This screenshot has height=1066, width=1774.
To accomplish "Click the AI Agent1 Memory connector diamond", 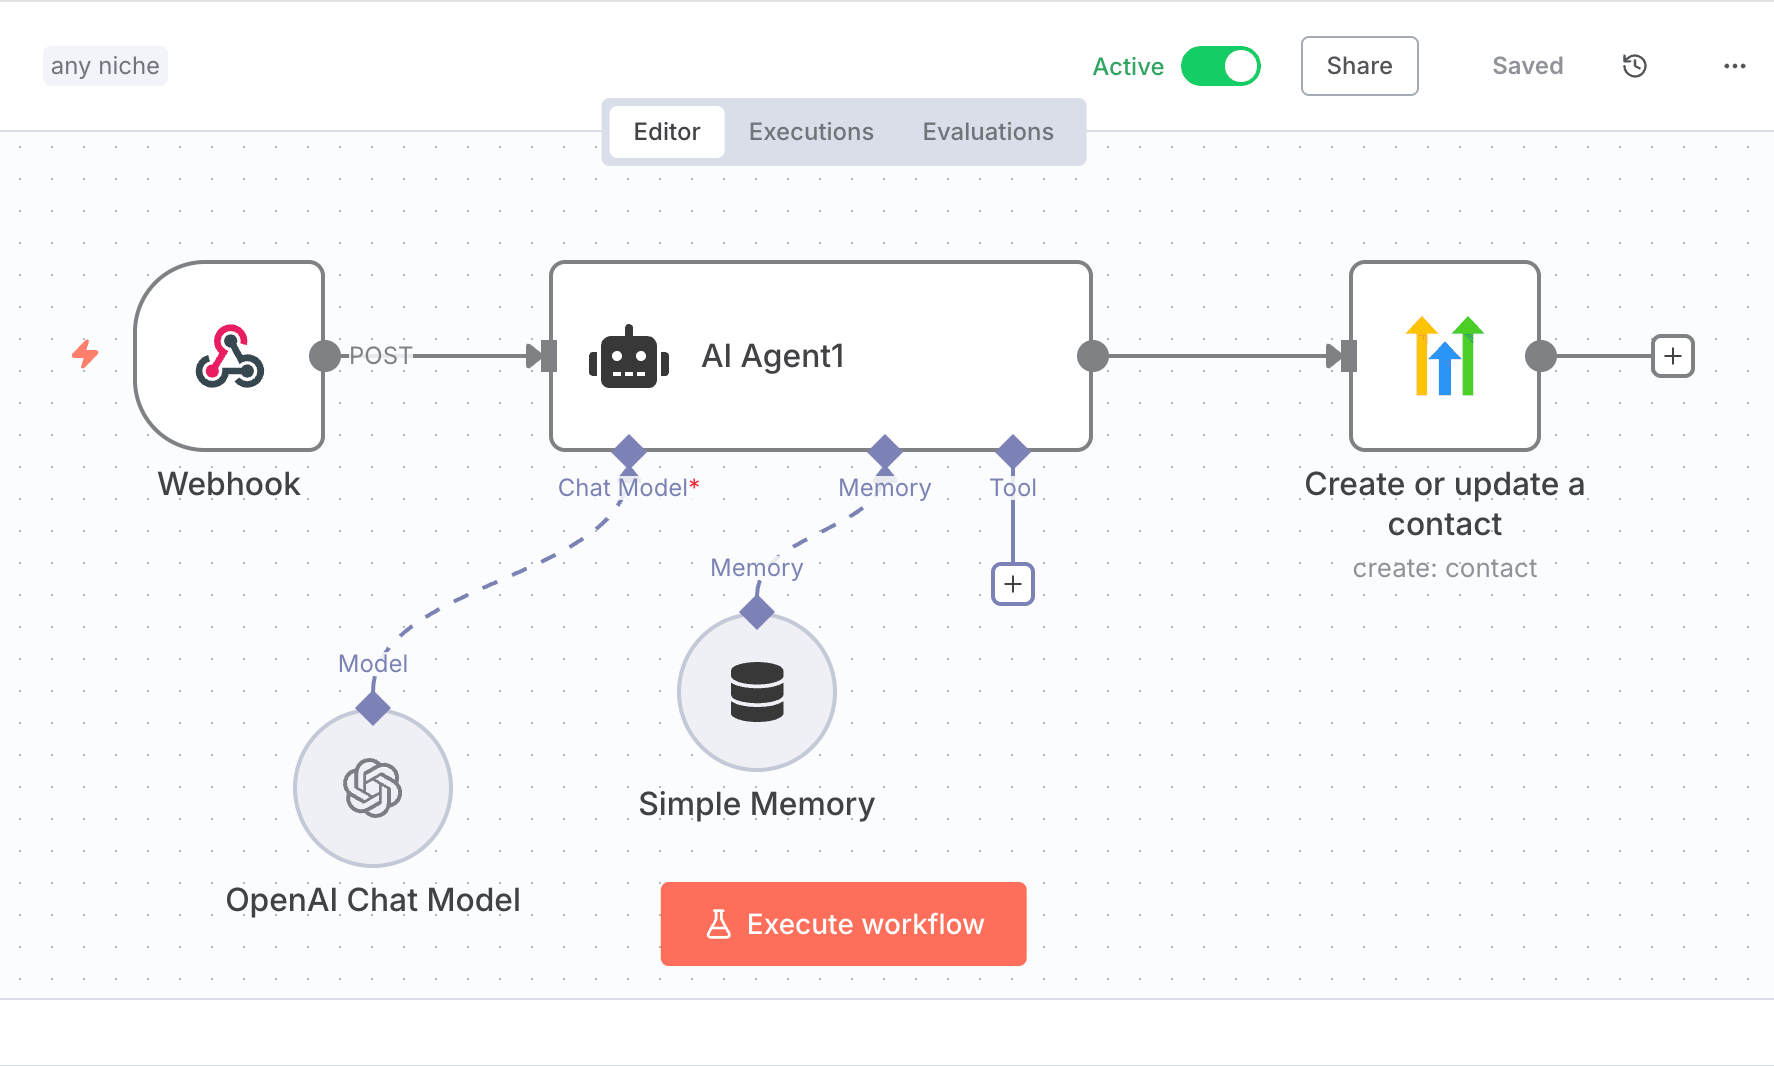I will 885,452.
